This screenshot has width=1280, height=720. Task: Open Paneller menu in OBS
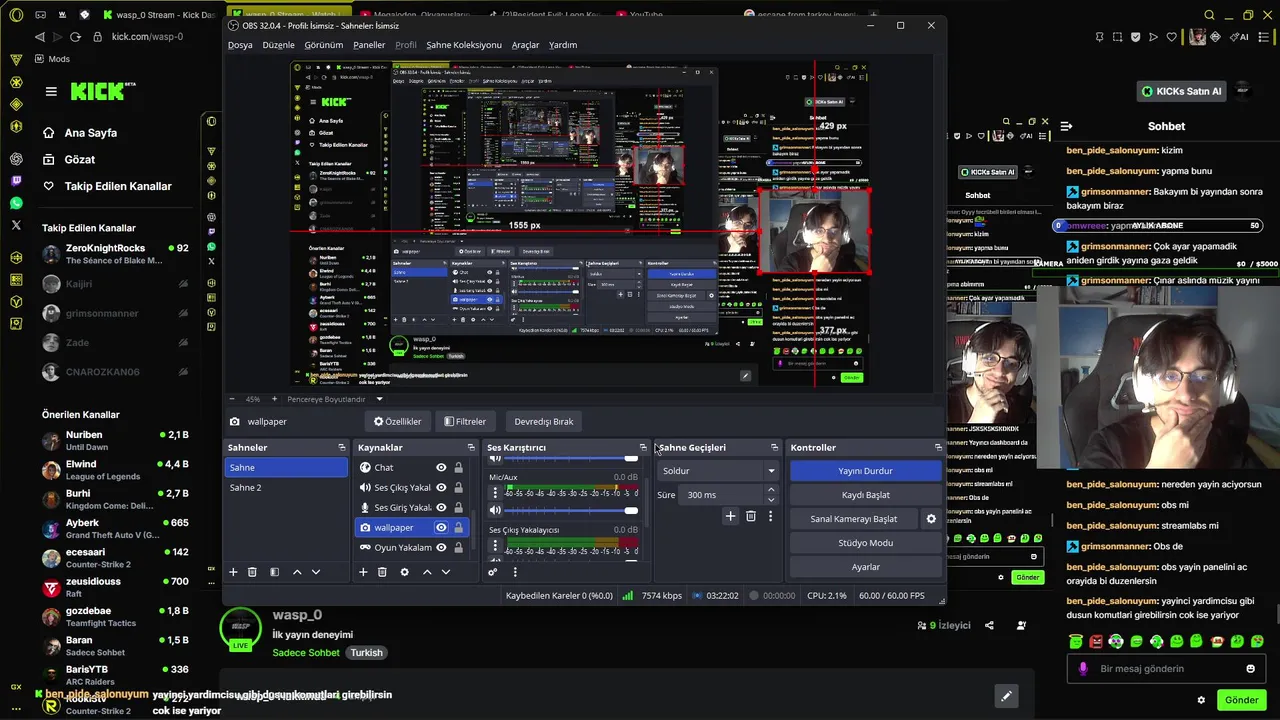[369, 45]
